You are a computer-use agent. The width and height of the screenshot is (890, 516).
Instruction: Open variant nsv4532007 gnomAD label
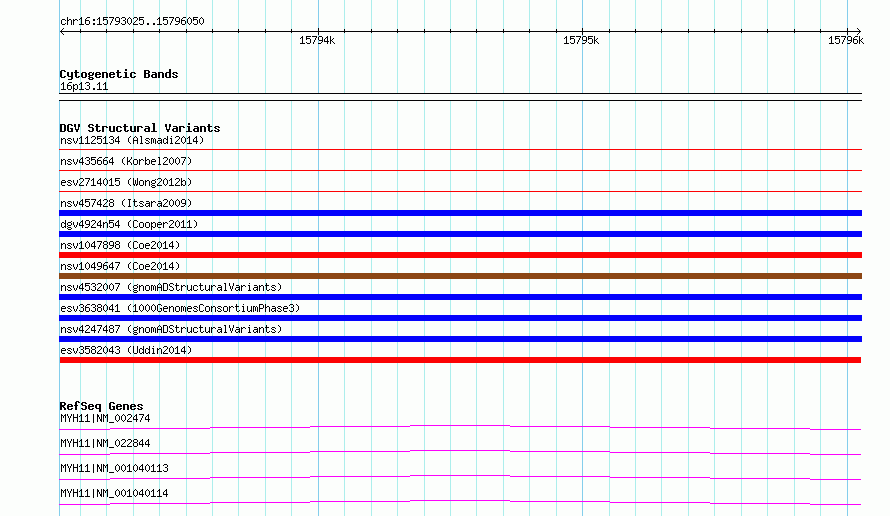171,287
